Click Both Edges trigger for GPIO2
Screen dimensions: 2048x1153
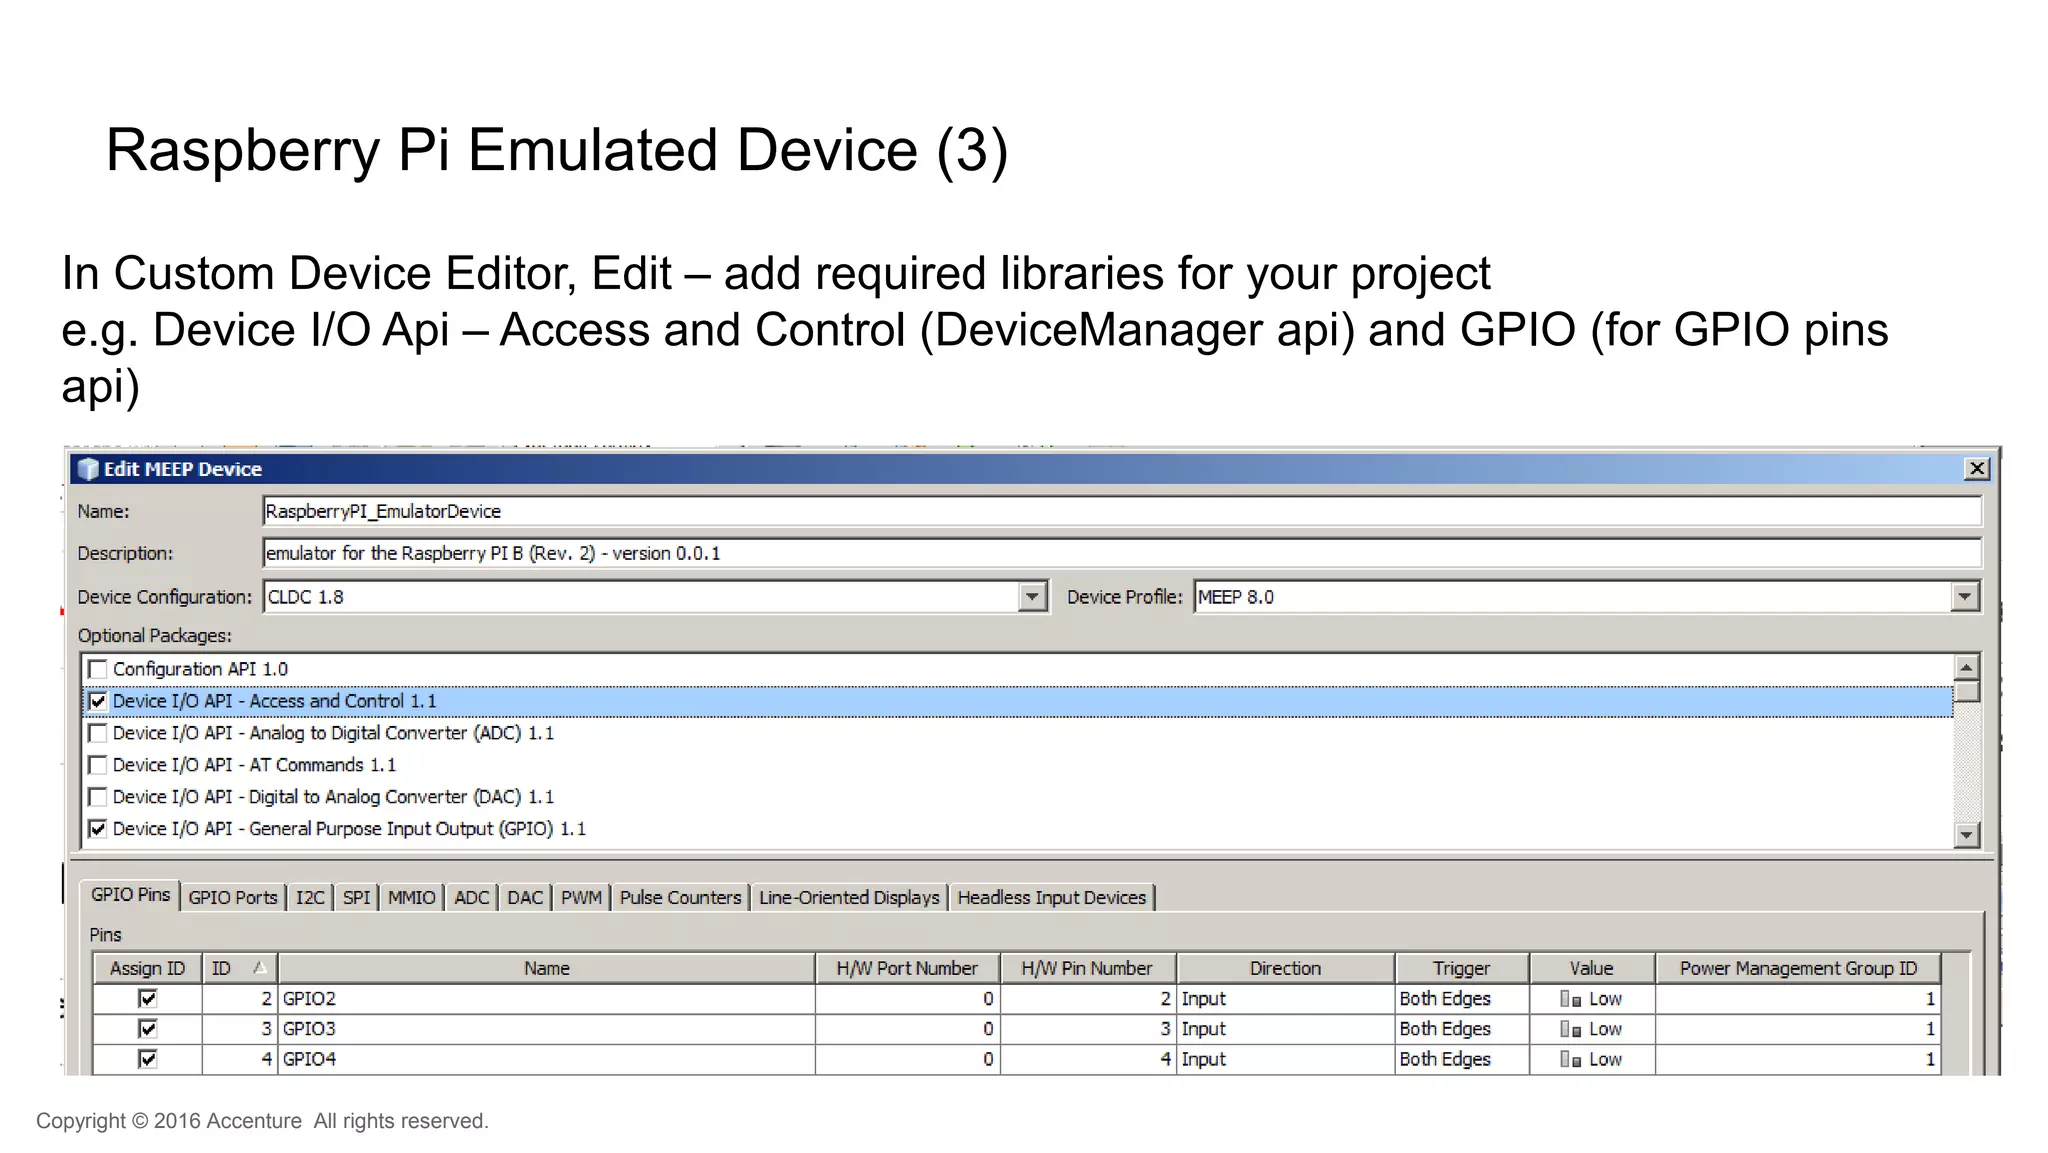[x=1461, y=999]
